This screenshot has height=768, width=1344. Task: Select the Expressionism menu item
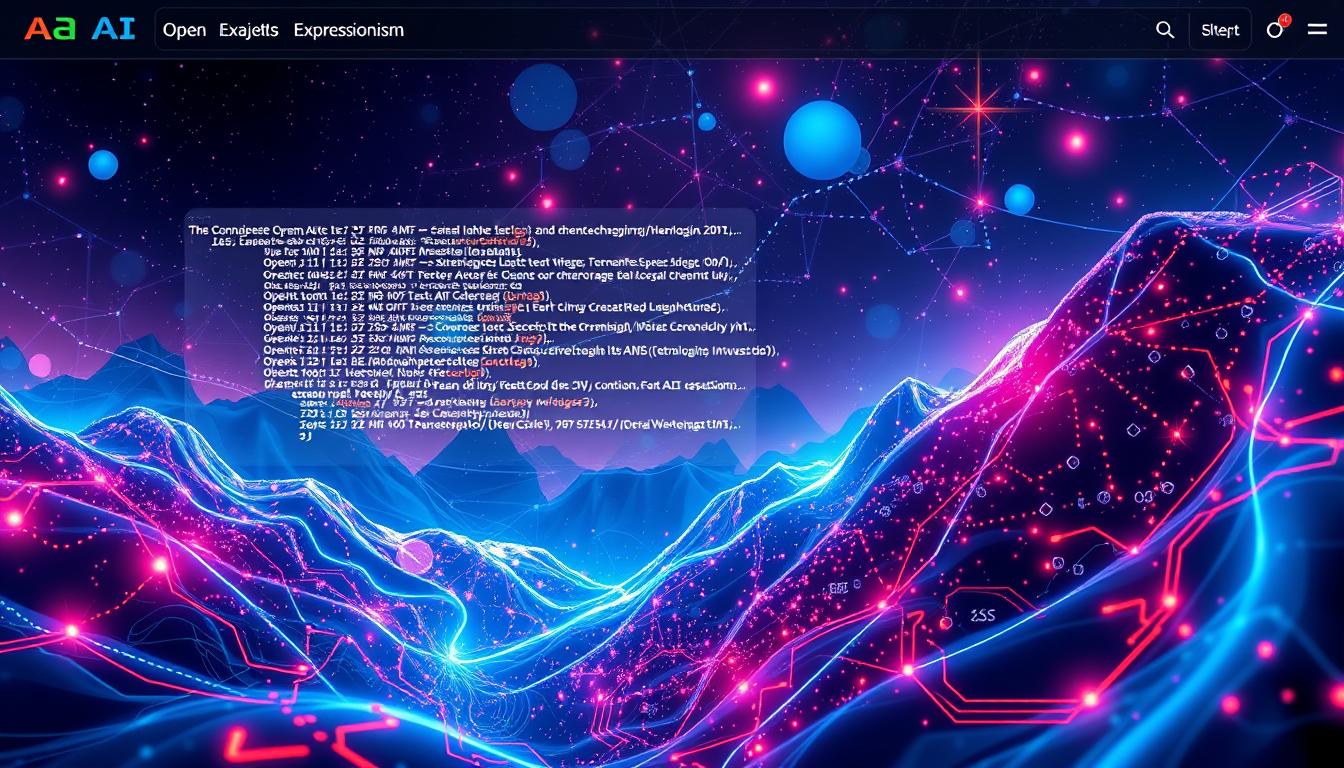349,30
